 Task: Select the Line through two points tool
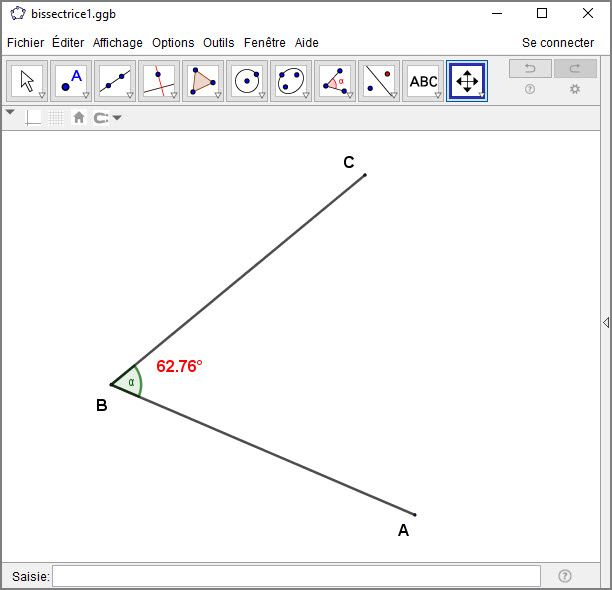[115, 81]
